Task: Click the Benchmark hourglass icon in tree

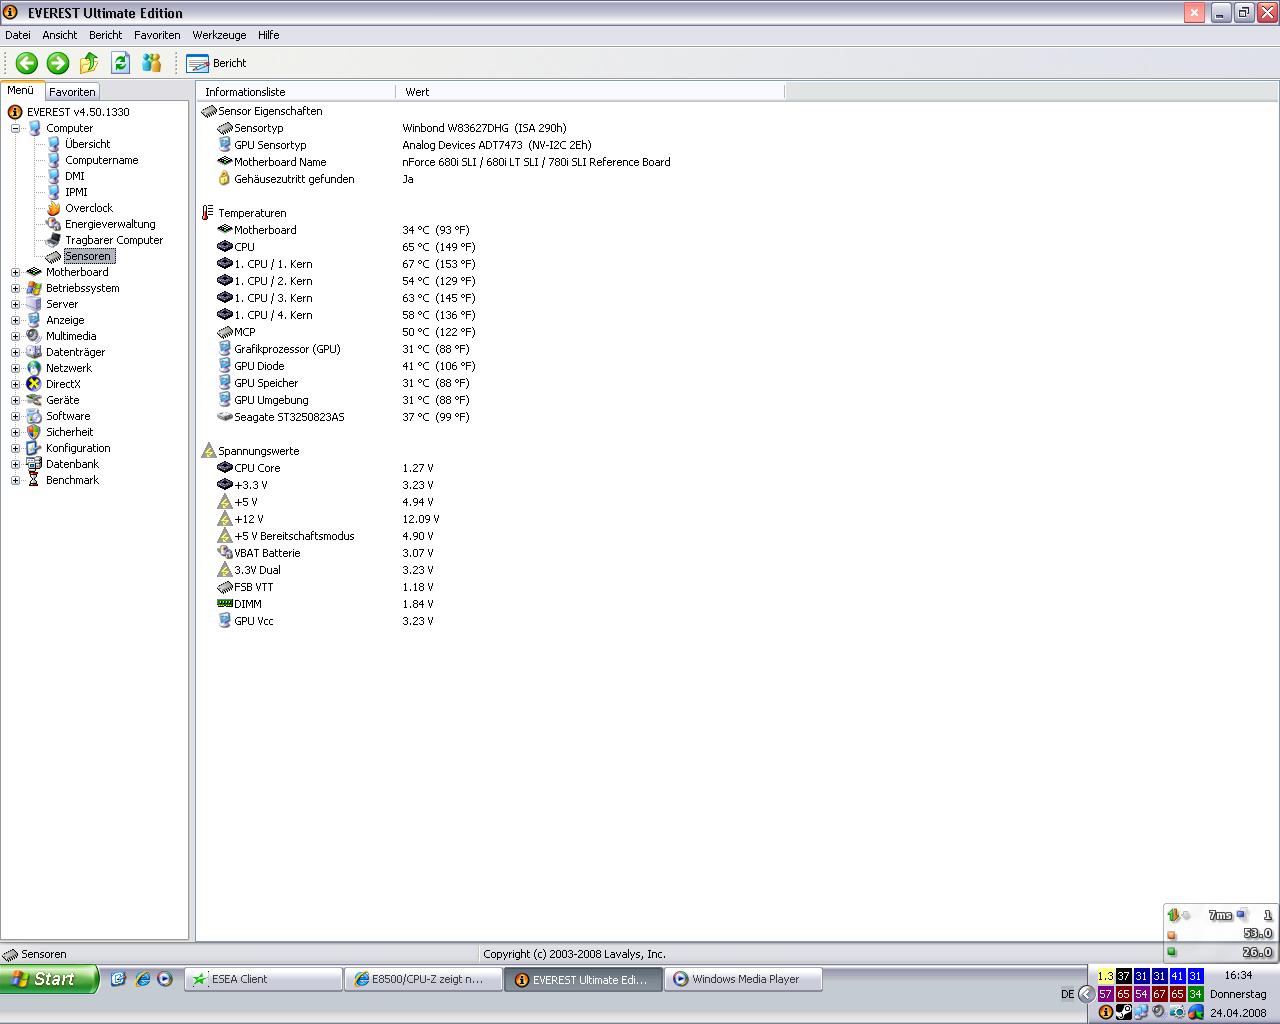Action: click(34, 480)
